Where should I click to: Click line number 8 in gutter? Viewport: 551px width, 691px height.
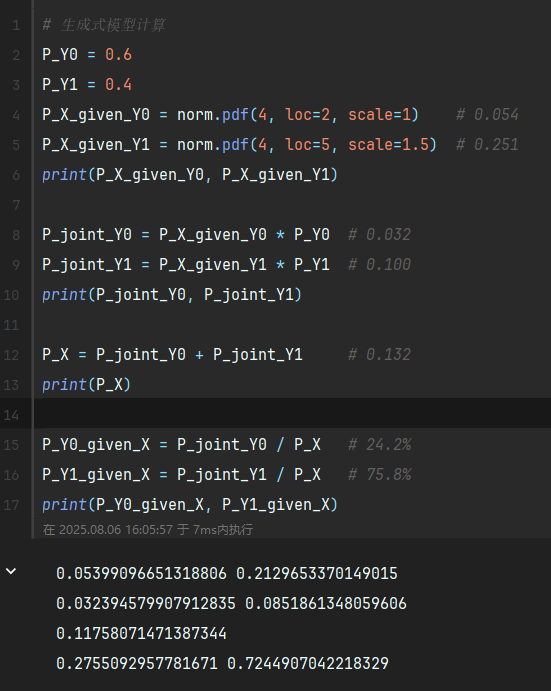16,235
